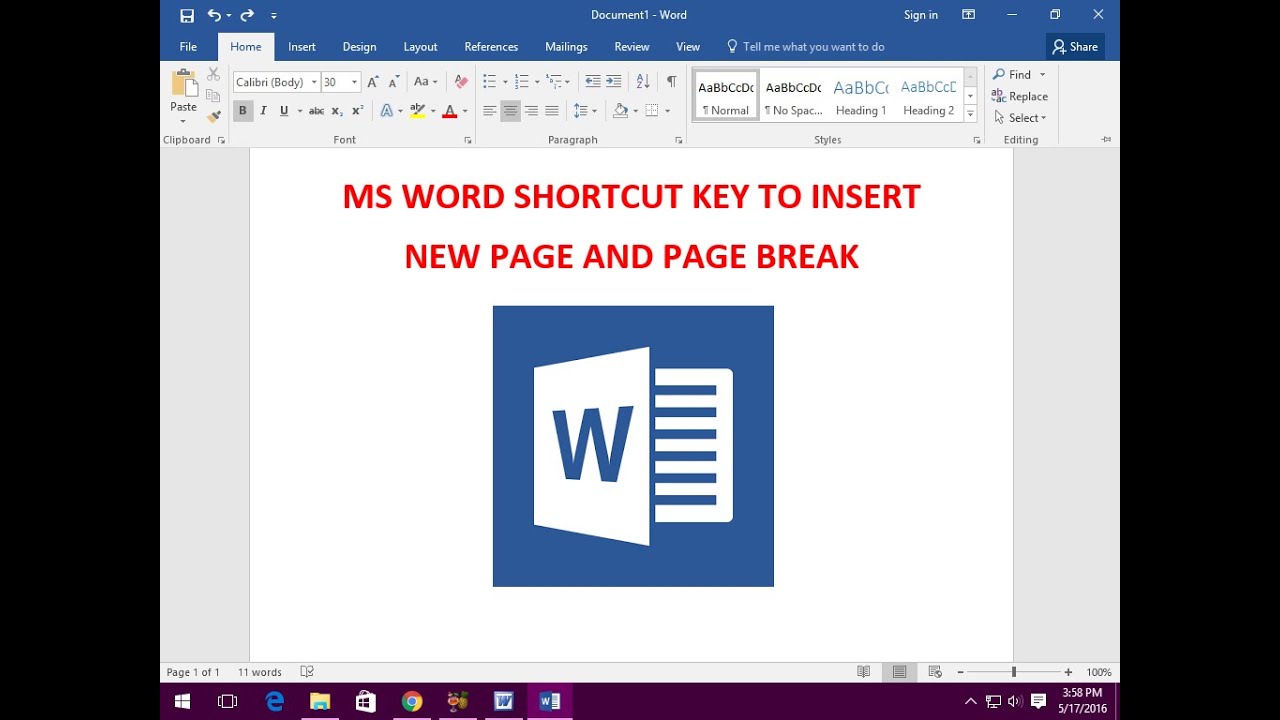Toggle Italic formatting
Screen dimensions: 1280x720
click(263, 111)
